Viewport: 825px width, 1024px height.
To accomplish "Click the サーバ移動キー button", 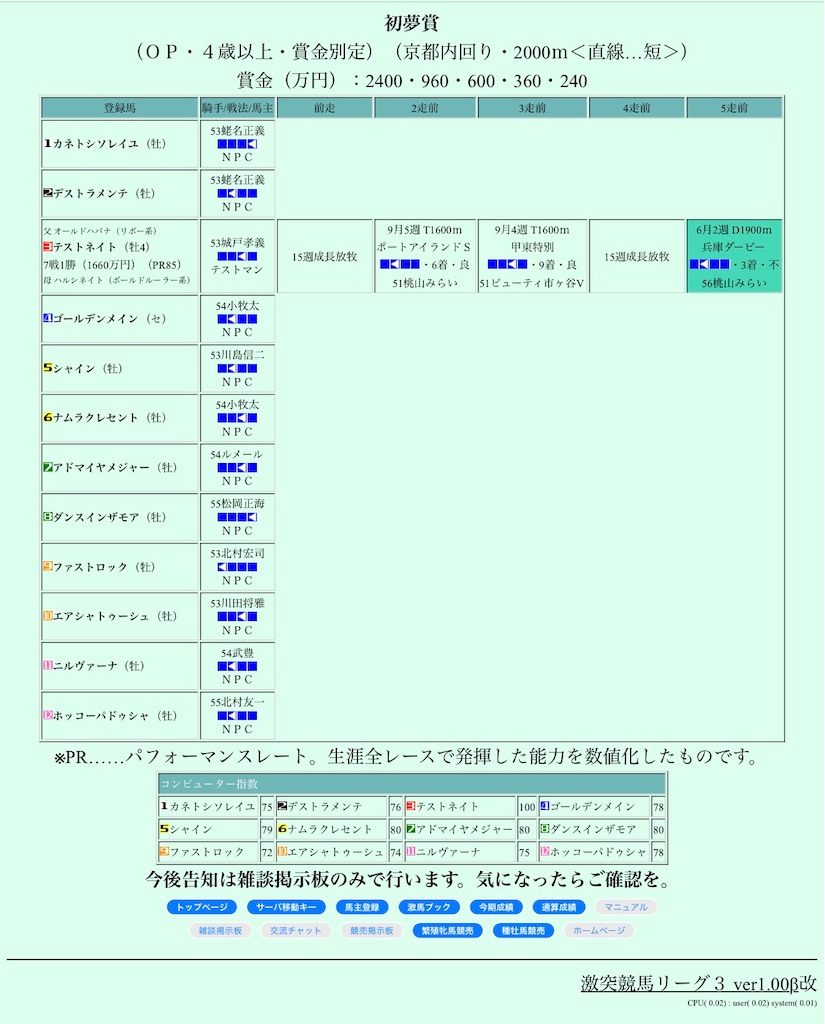I will tap(286, 907).
